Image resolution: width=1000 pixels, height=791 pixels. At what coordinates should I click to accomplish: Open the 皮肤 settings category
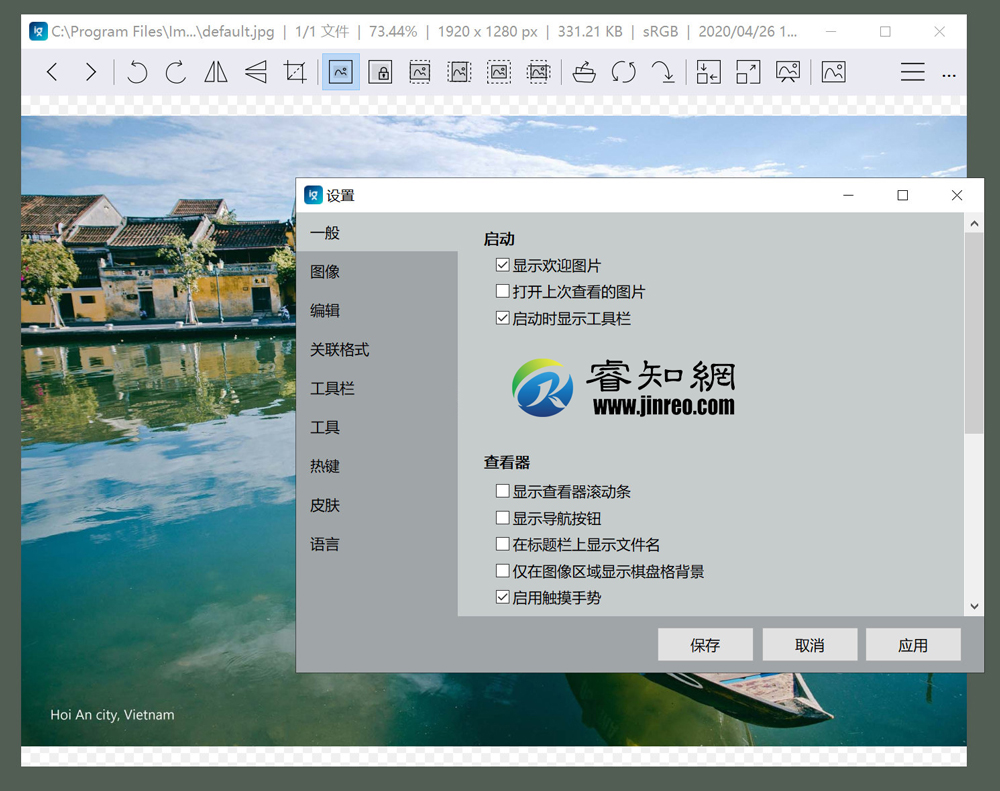pyautogui.click(x=324, y=505)
